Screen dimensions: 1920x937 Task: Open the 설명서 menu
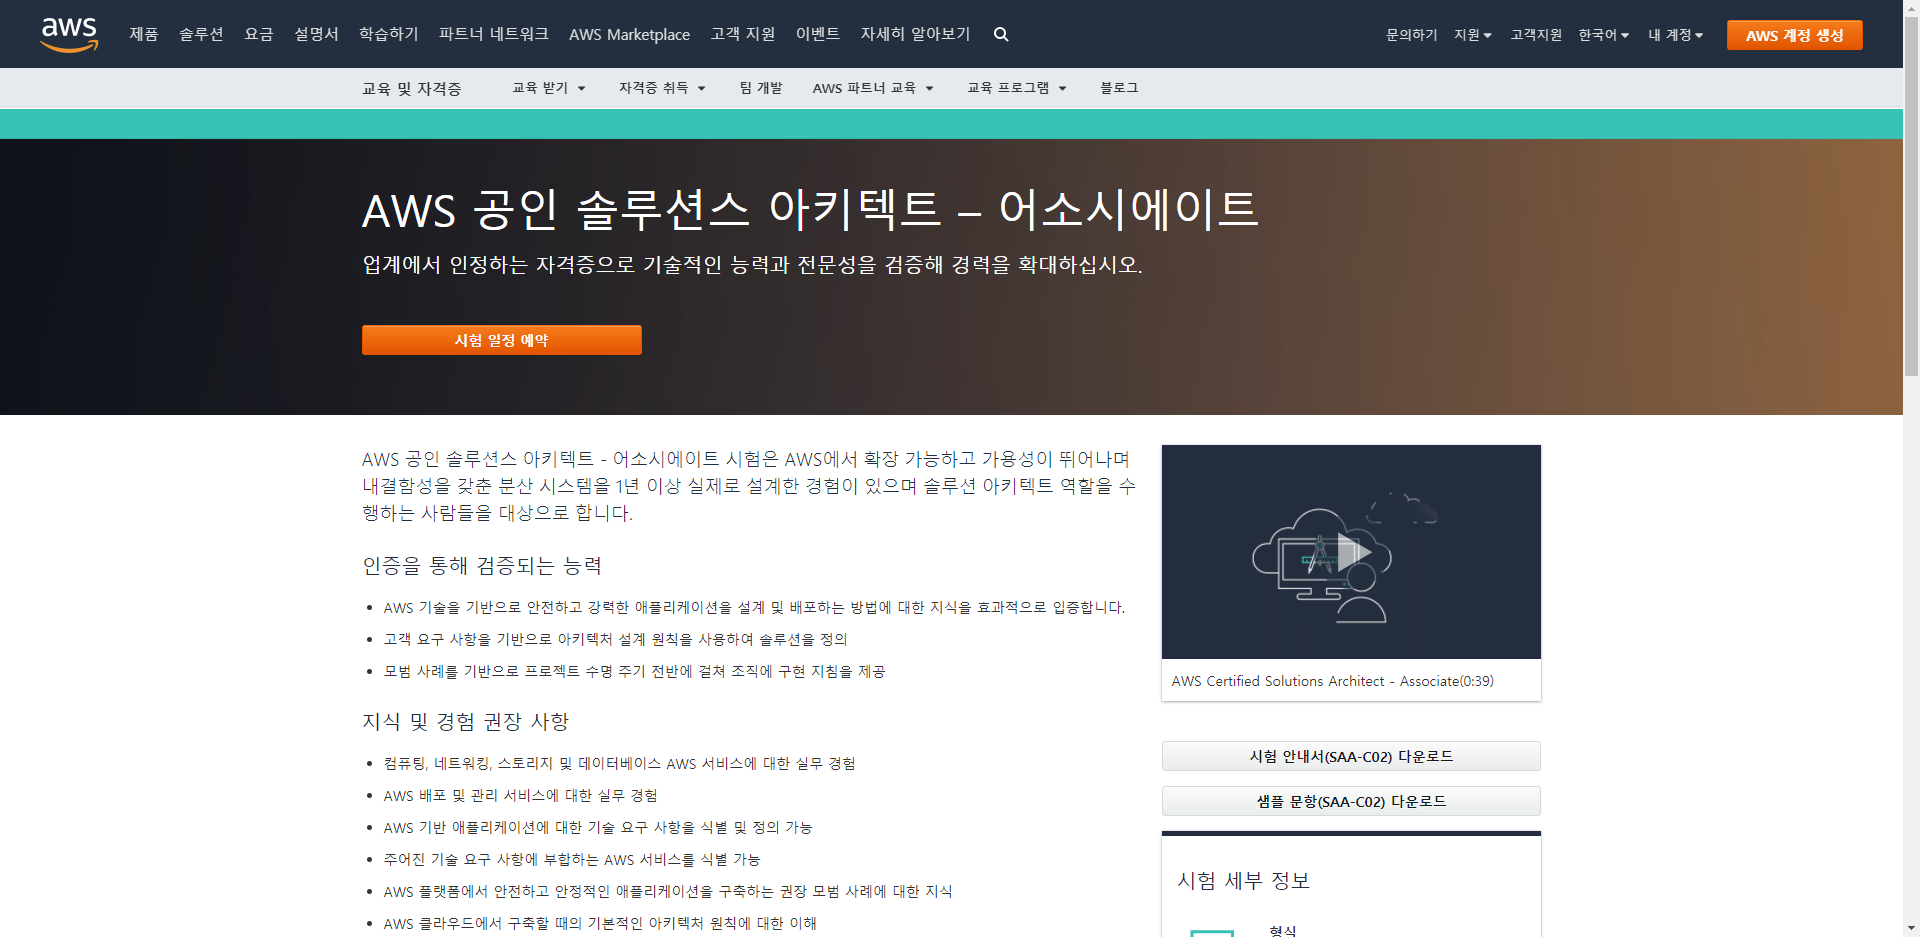click(316, 34)
